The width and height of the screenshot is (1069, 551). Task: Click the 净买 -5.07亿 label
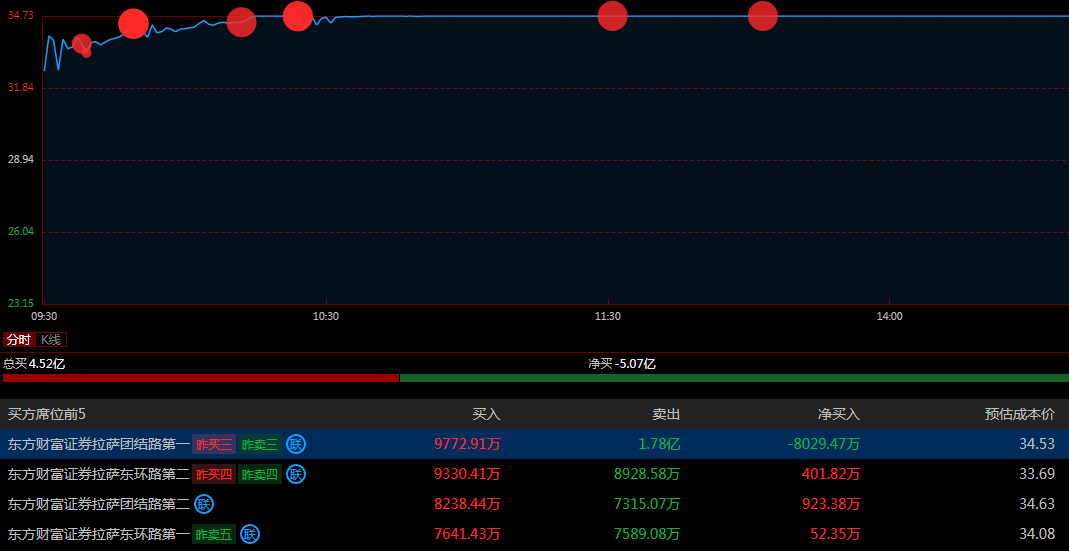622,363
